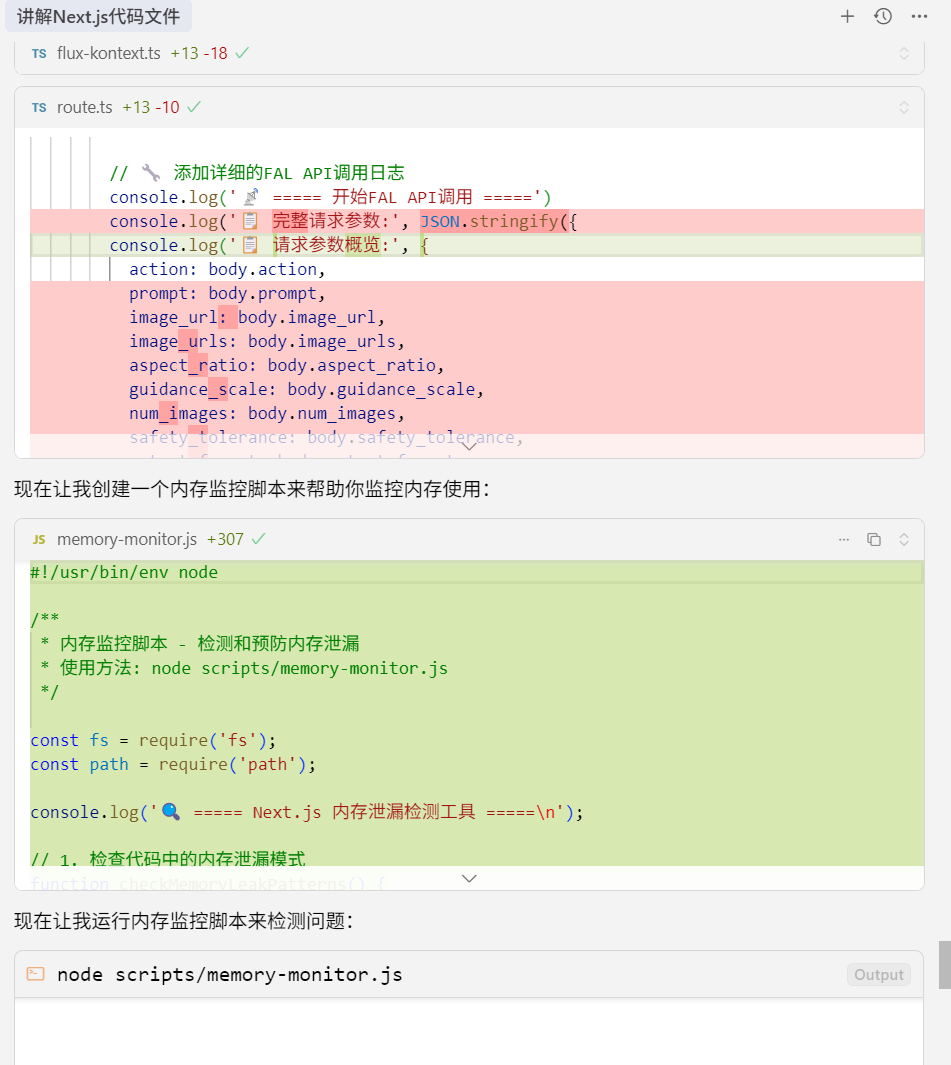The image size is (951, 1065).
Task: Show more of memory-monitor.js code chevron
Action: pyautogui.click(x=469, y=878)
